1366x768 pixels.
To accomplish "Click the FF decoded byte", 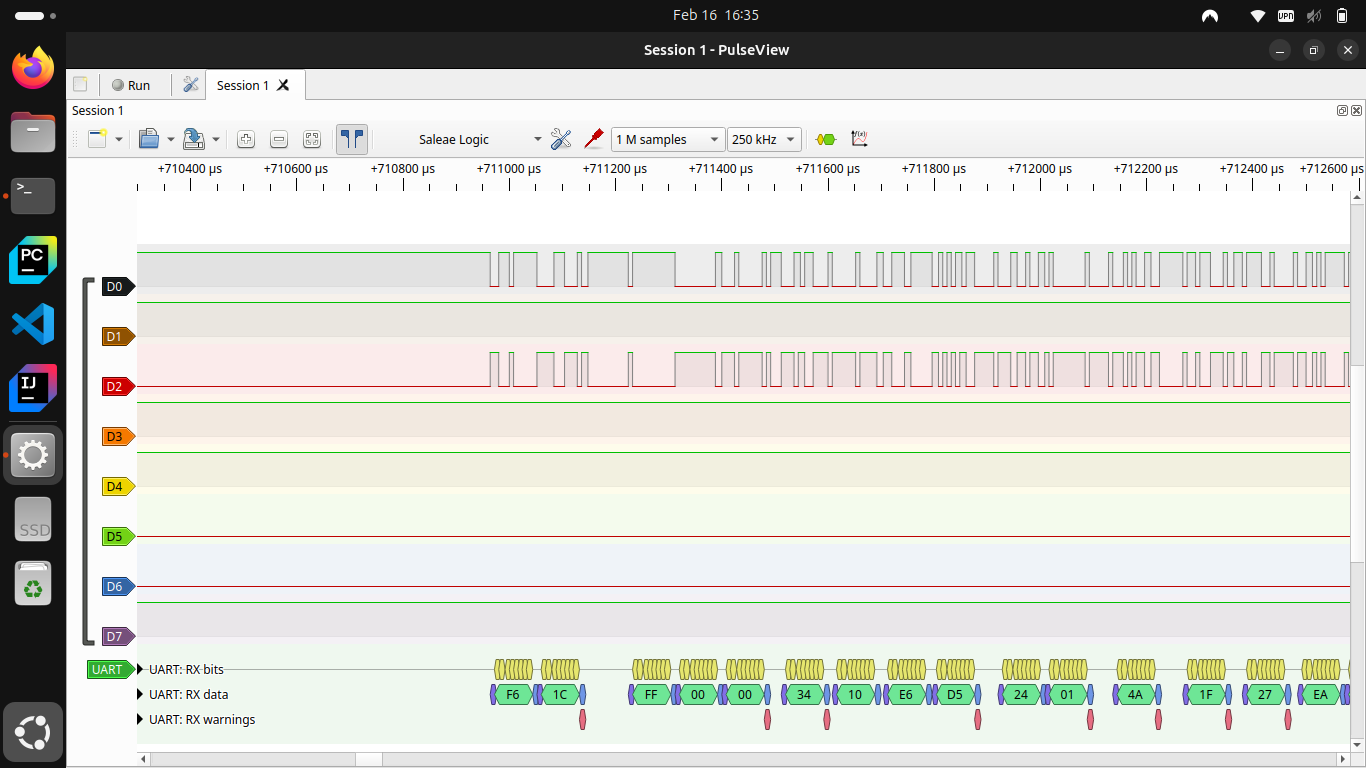I will pyautogui.click(x=651, y=694).
